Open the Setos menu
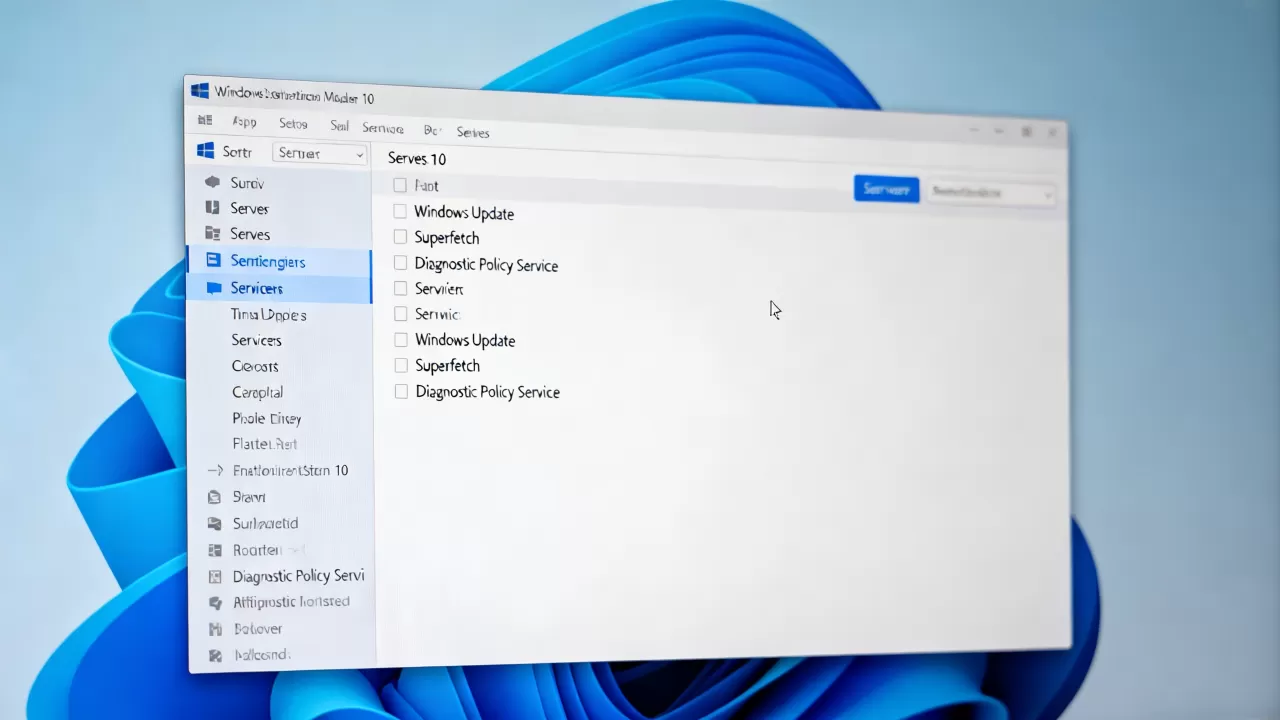1280x720 pixels. [293, 124]
